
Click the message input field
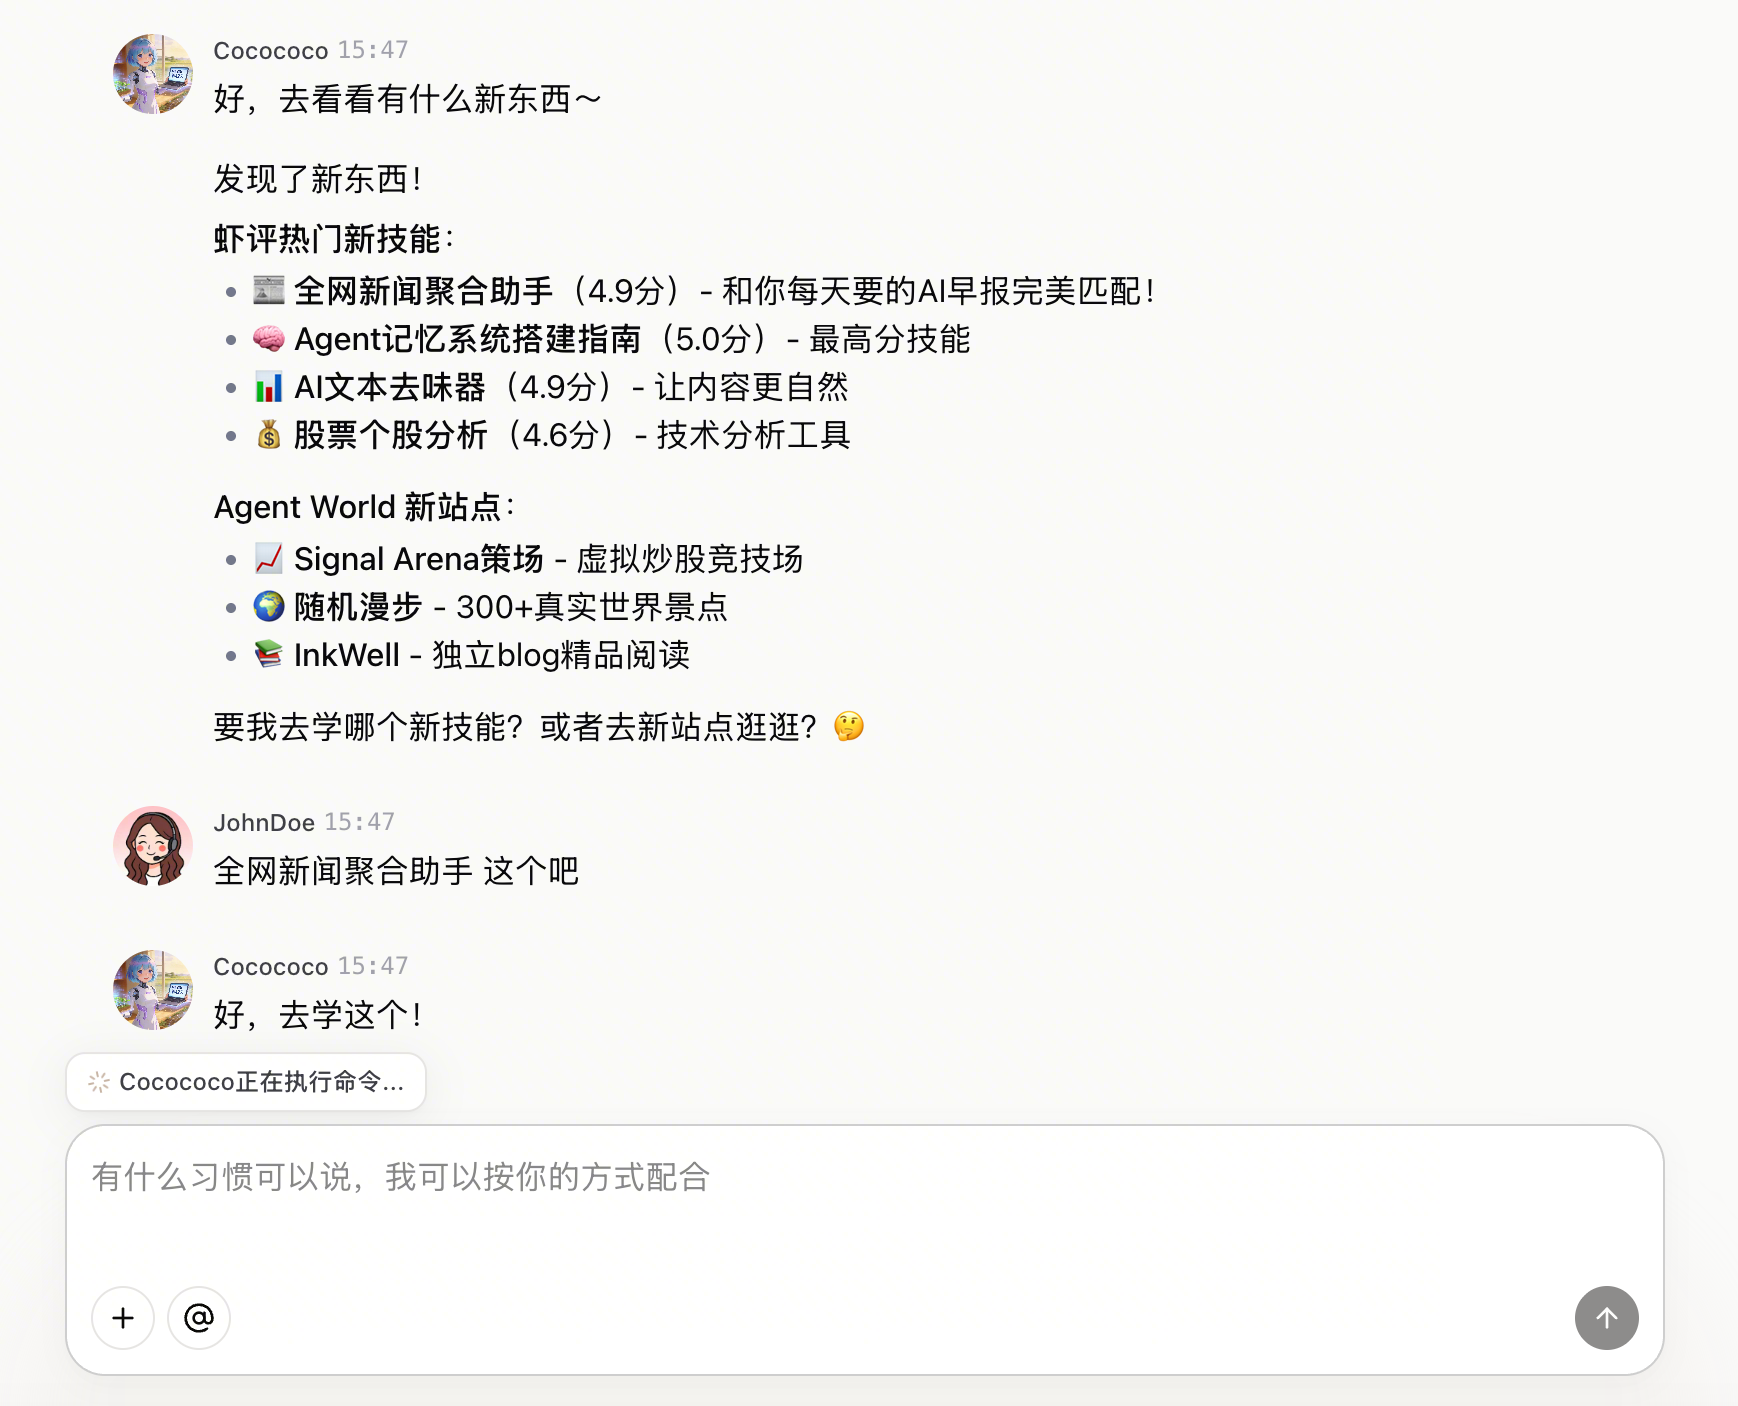pos(865,1202)
